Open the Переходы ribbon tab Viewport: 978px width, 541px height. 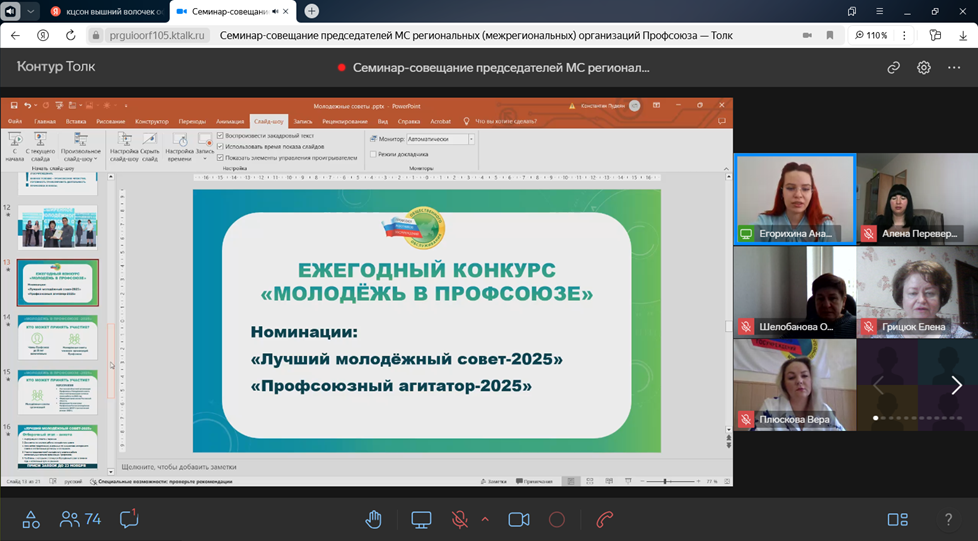[192, 122]
